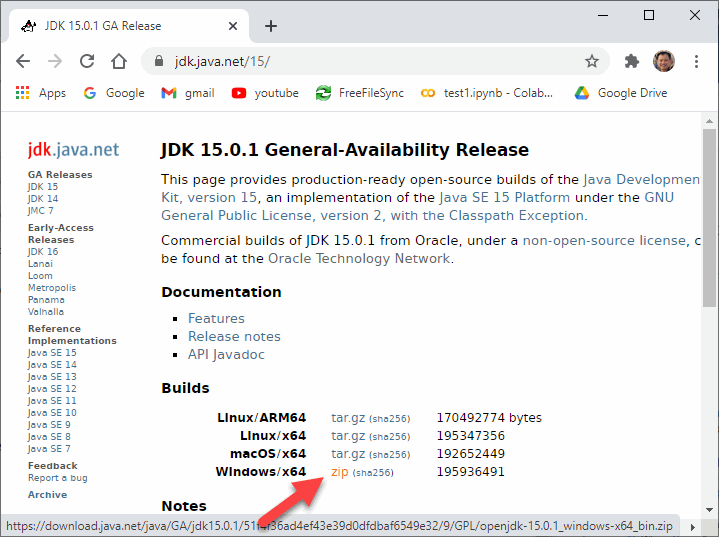Open sha256 for the Linux/ARM64 build
The image size is (719, 537).
390,419
